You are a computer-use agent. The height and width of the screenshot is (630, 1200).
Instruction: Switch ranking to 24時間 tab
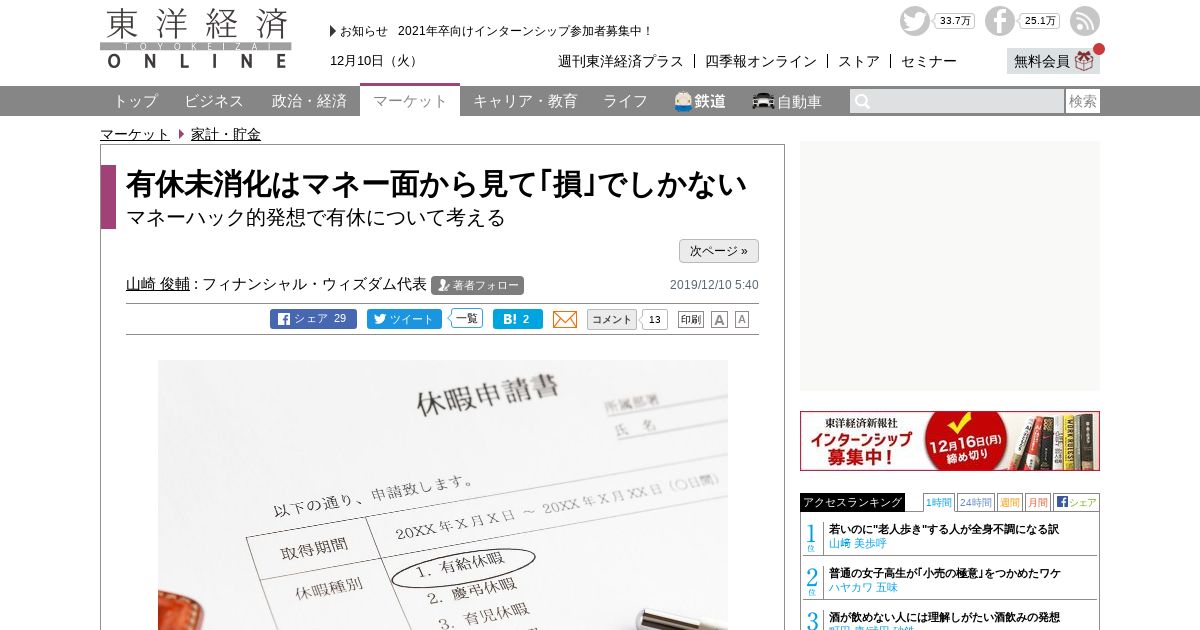[975, 502]
